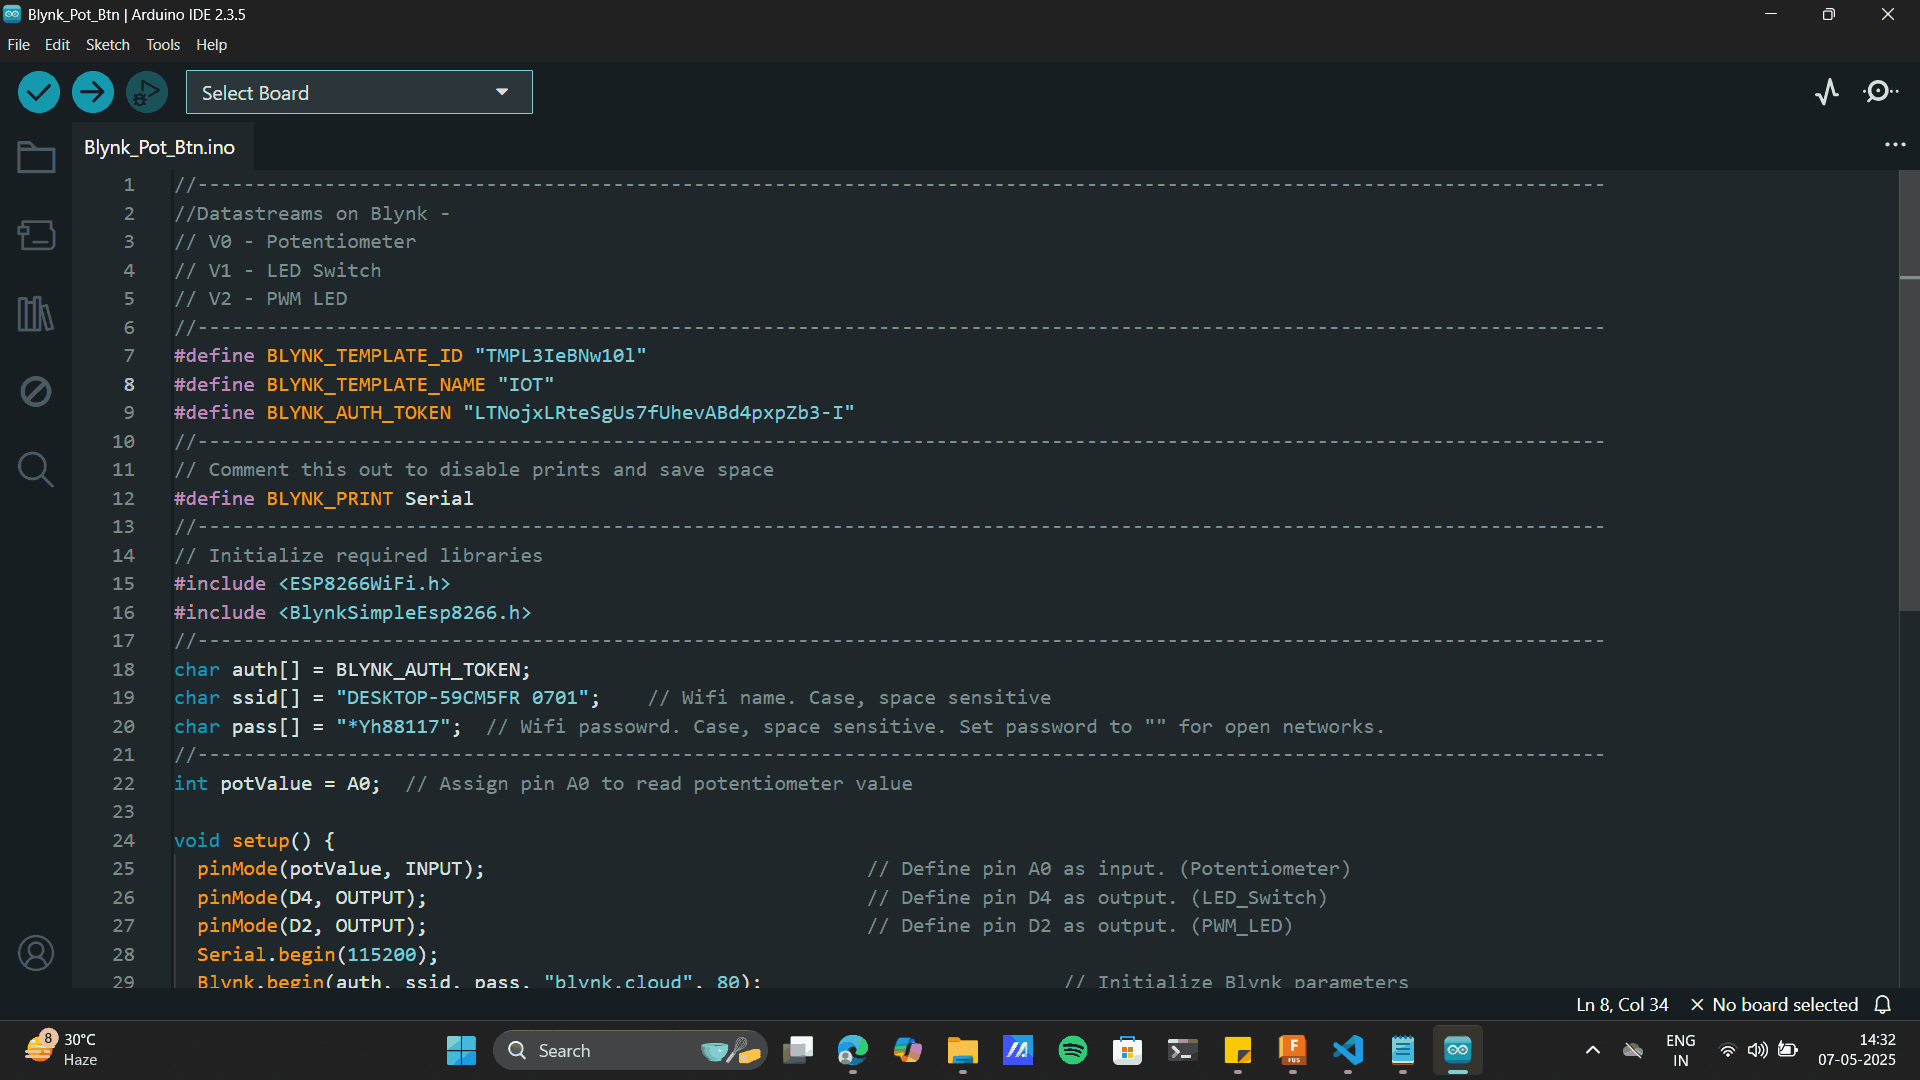
Task: Open the account profile icon in sidebar
Action: tap(36, 953)
